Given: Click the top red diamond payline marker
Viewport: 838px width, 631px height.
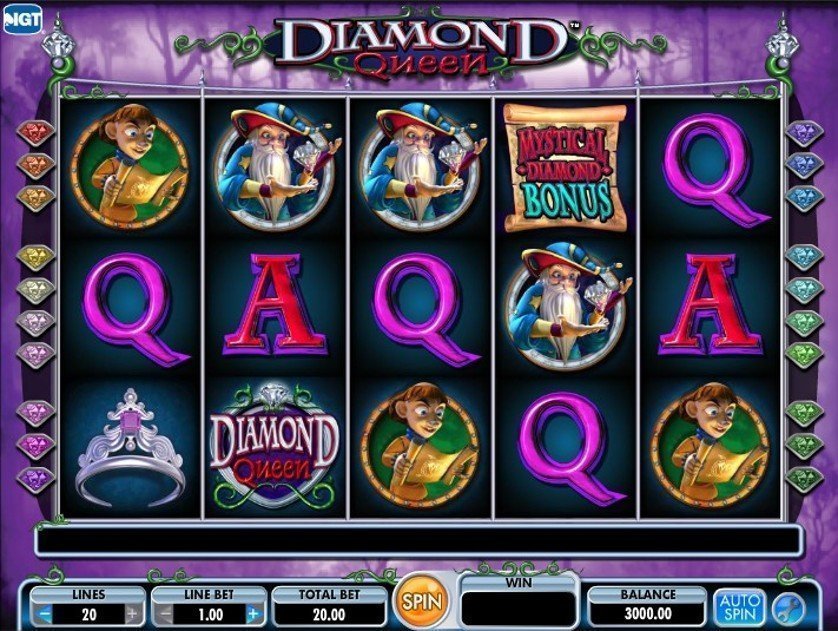Looking at the screenshot, I should click(36, 133).
